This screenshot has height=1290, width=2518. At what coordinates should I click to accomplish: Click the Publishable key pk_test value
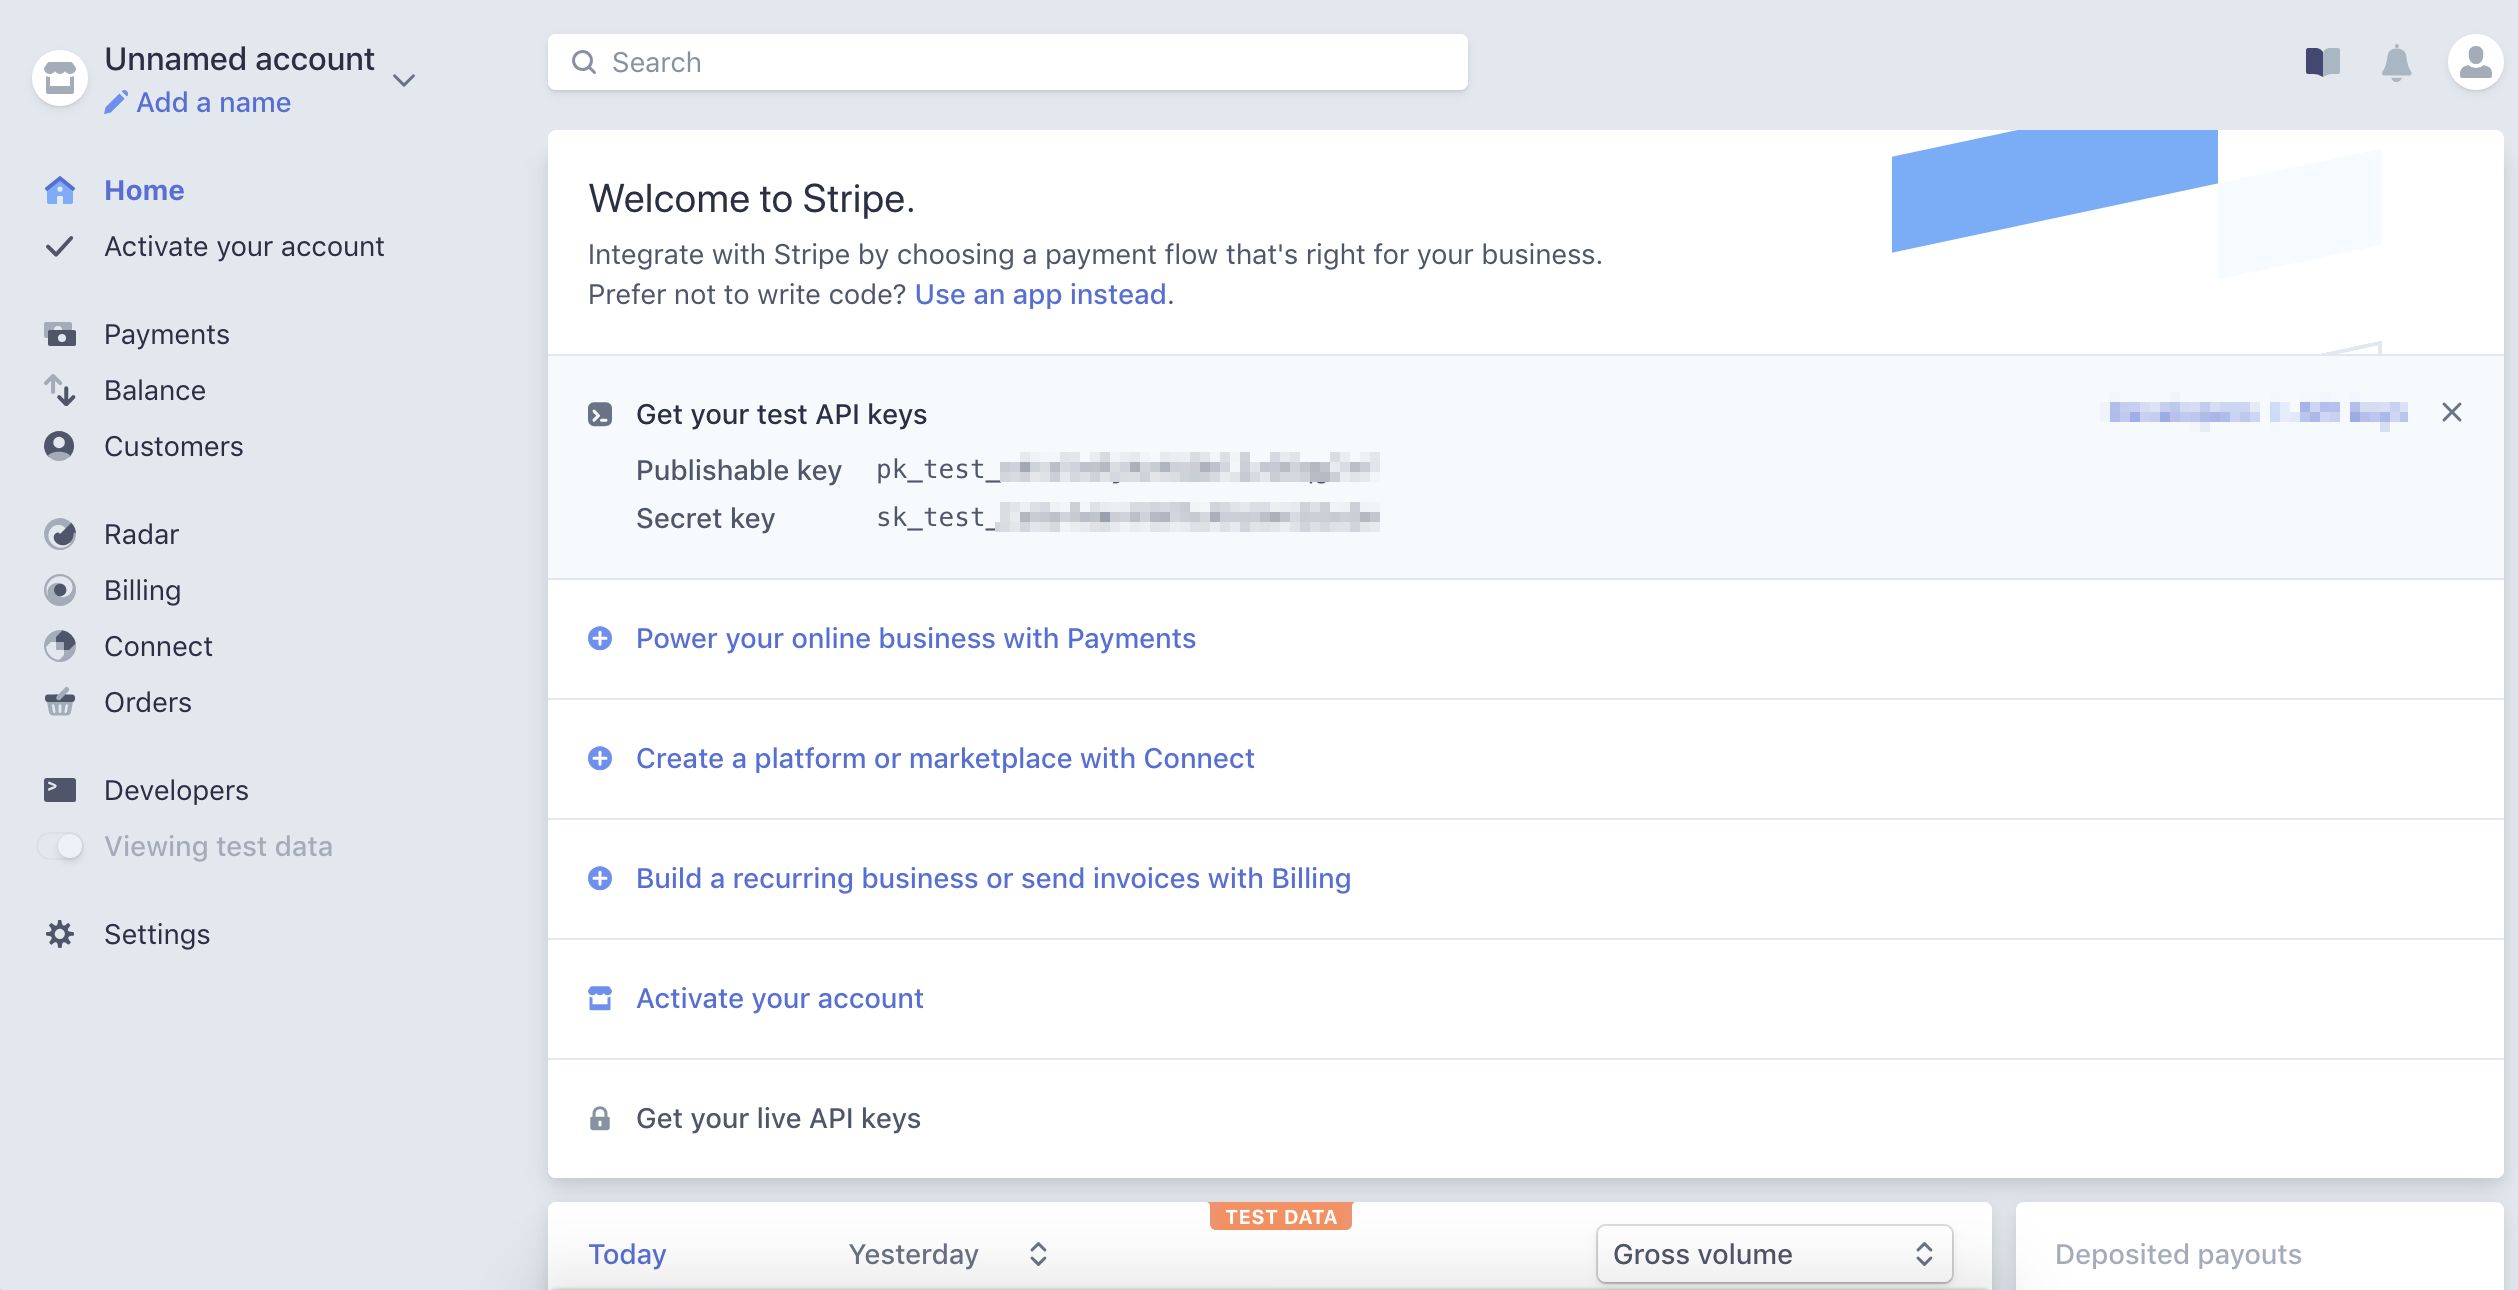click(1128, 468)
